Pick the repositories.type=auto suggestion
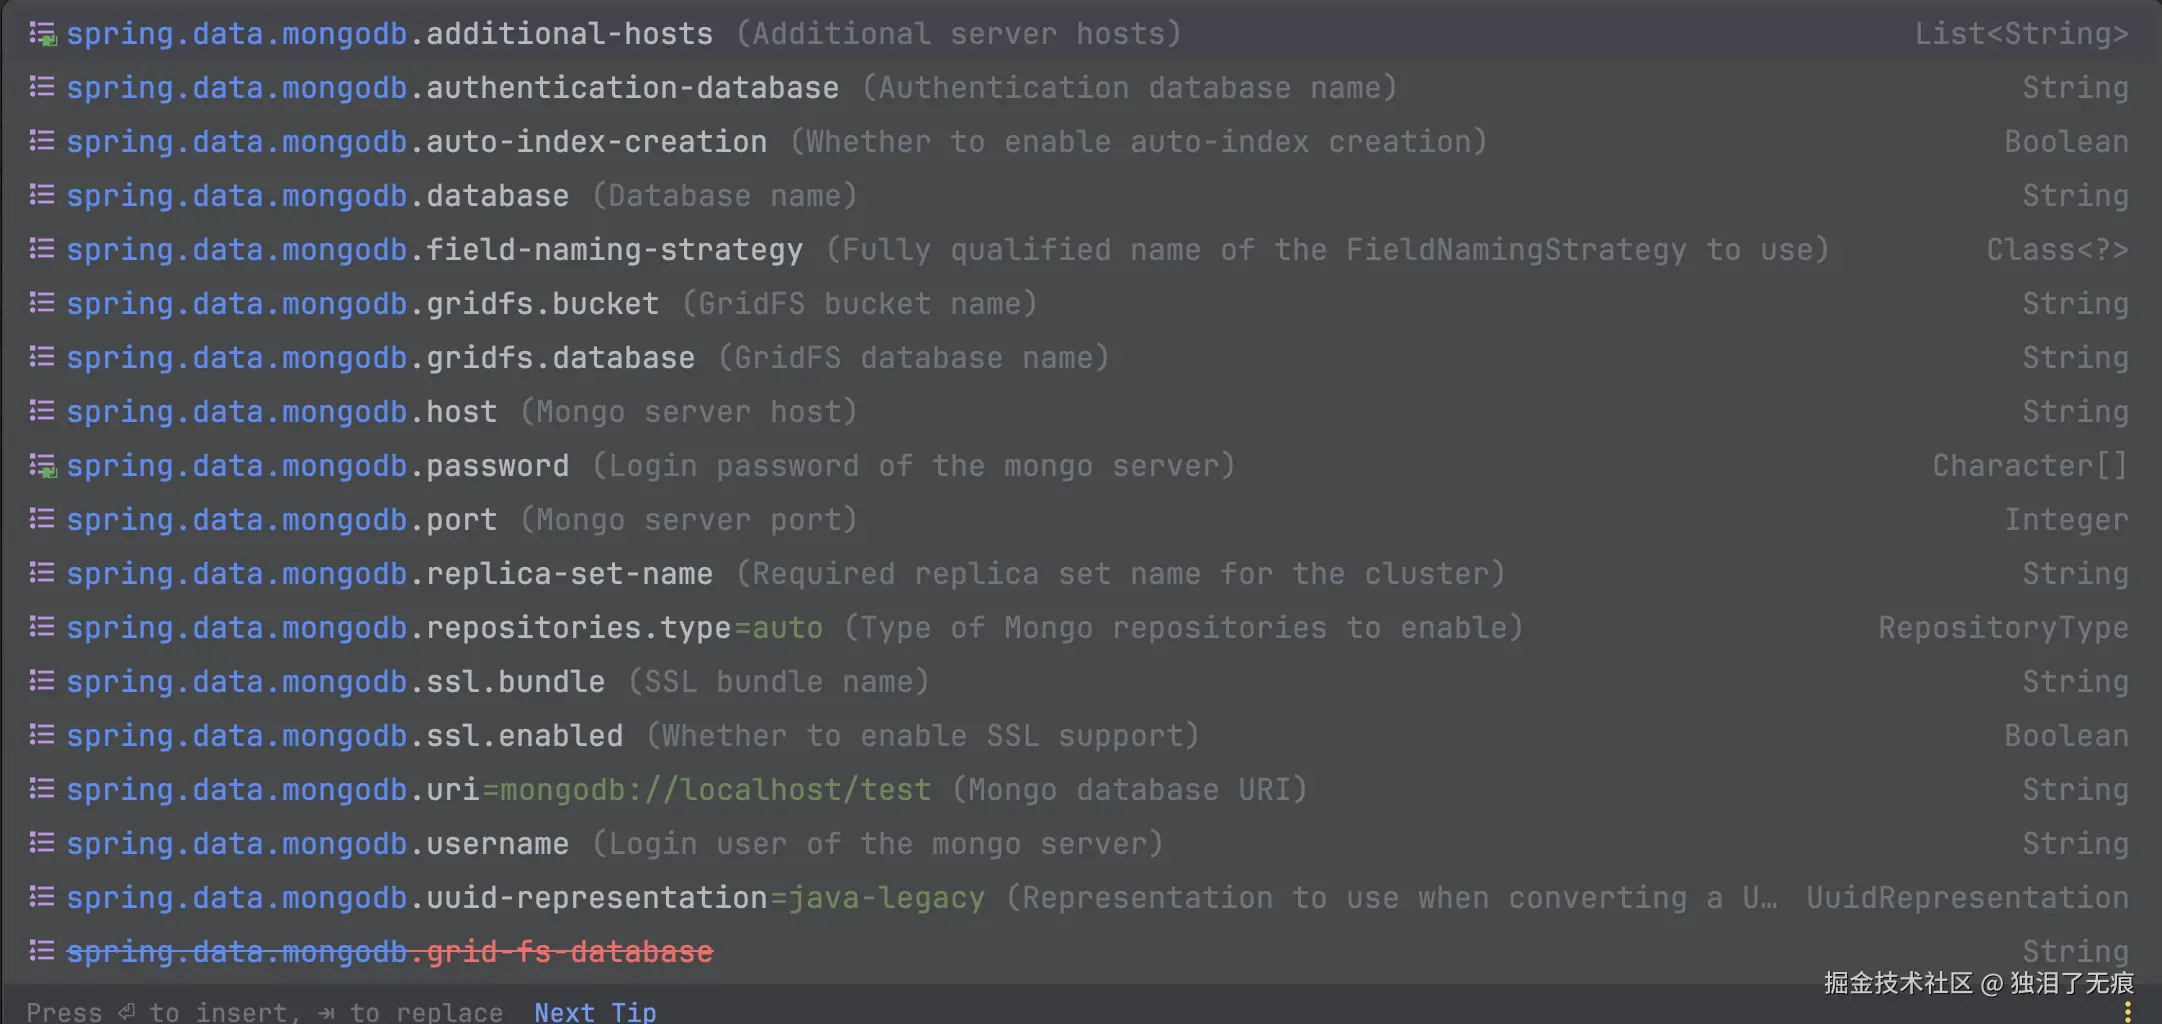 (x=444, y=628)
